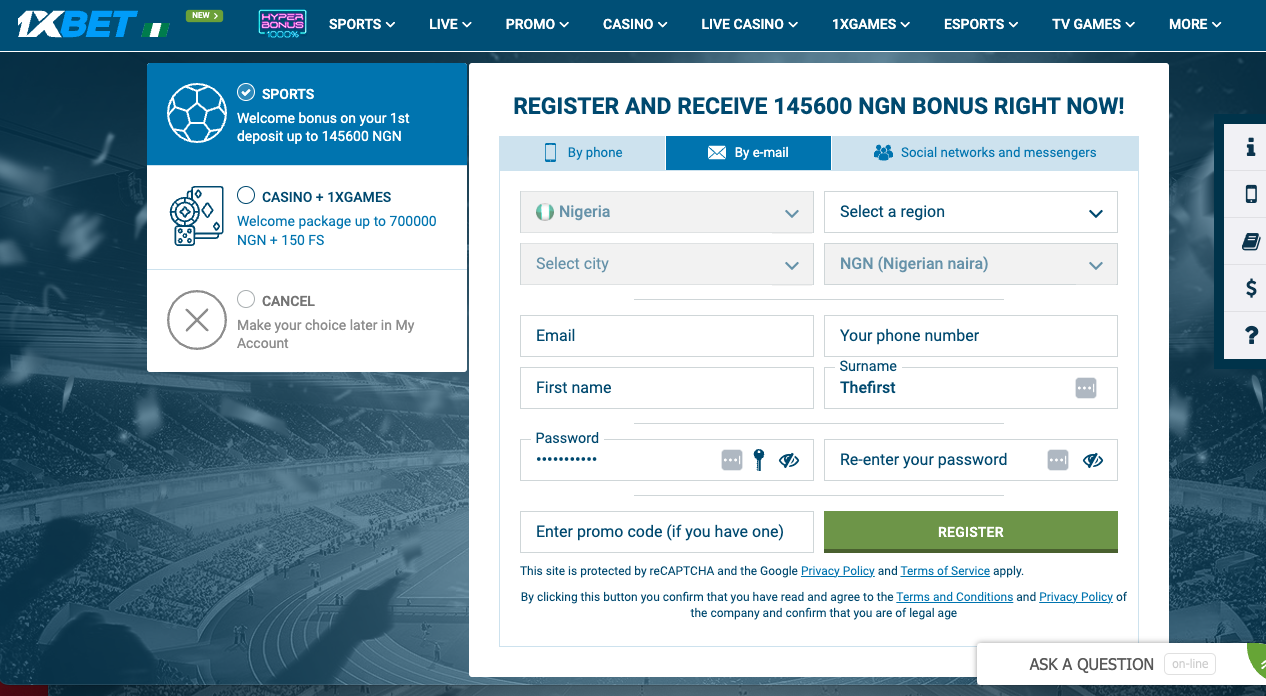Switch to the By phone tab

click(582, 153)
